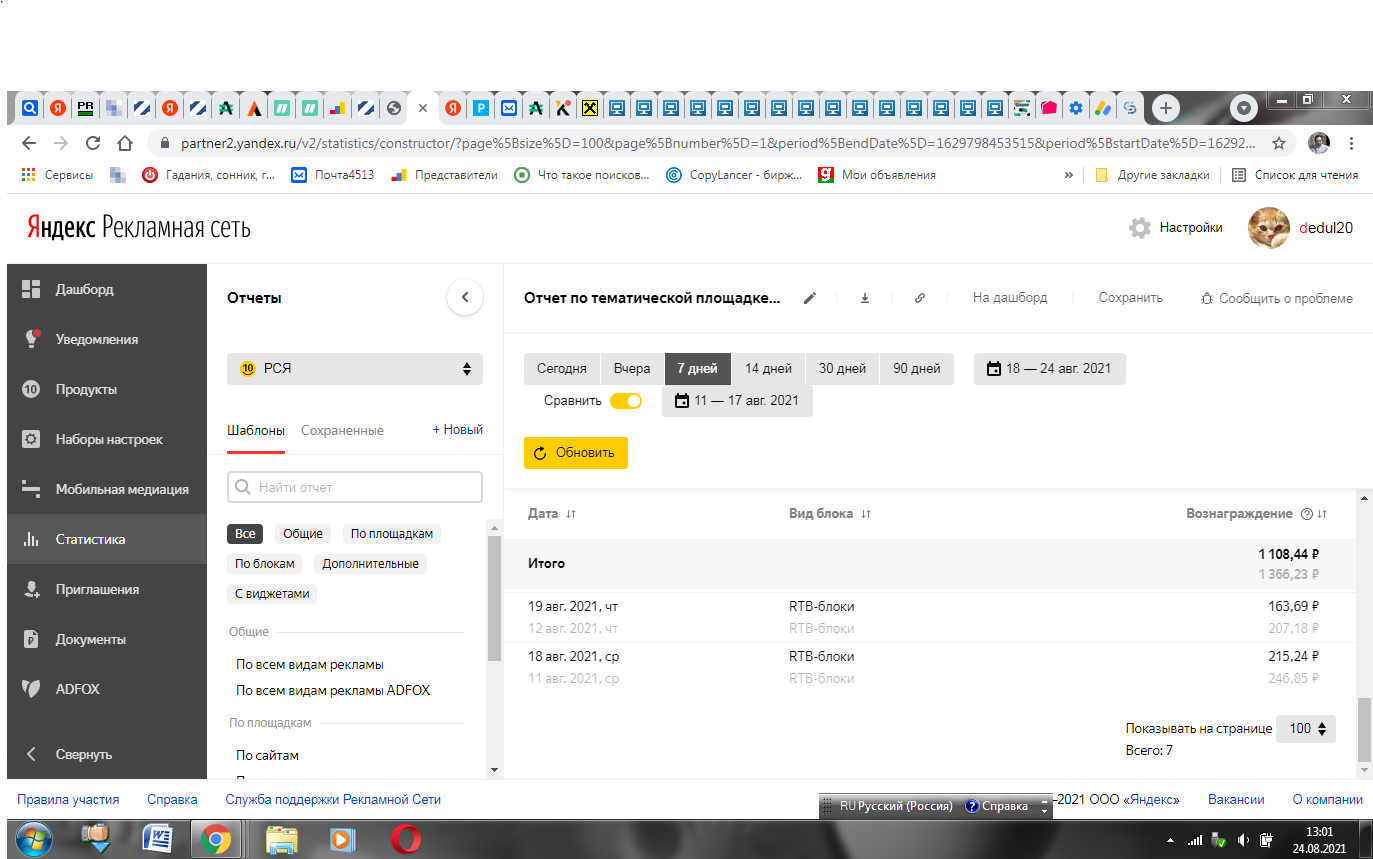The height and width of the screenshot is (859, 1373).
Task: Open Приглашения in the sidebar
Action: pyautogui.click(x=107, y=589)
